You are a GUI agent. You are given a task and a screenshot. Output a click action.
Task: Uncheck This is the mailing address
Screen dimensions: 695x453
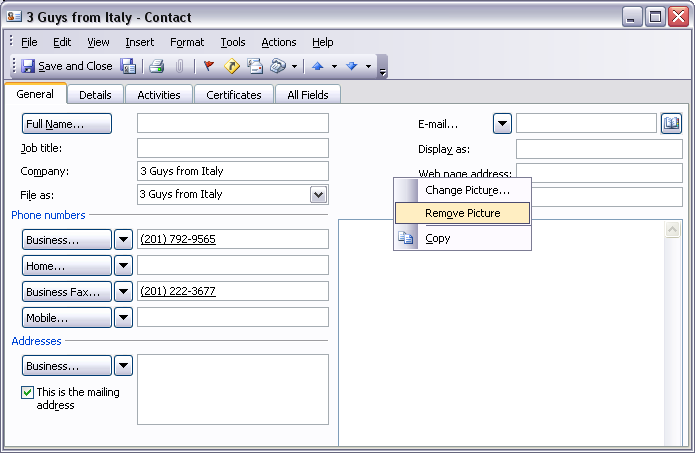point(27,392)
